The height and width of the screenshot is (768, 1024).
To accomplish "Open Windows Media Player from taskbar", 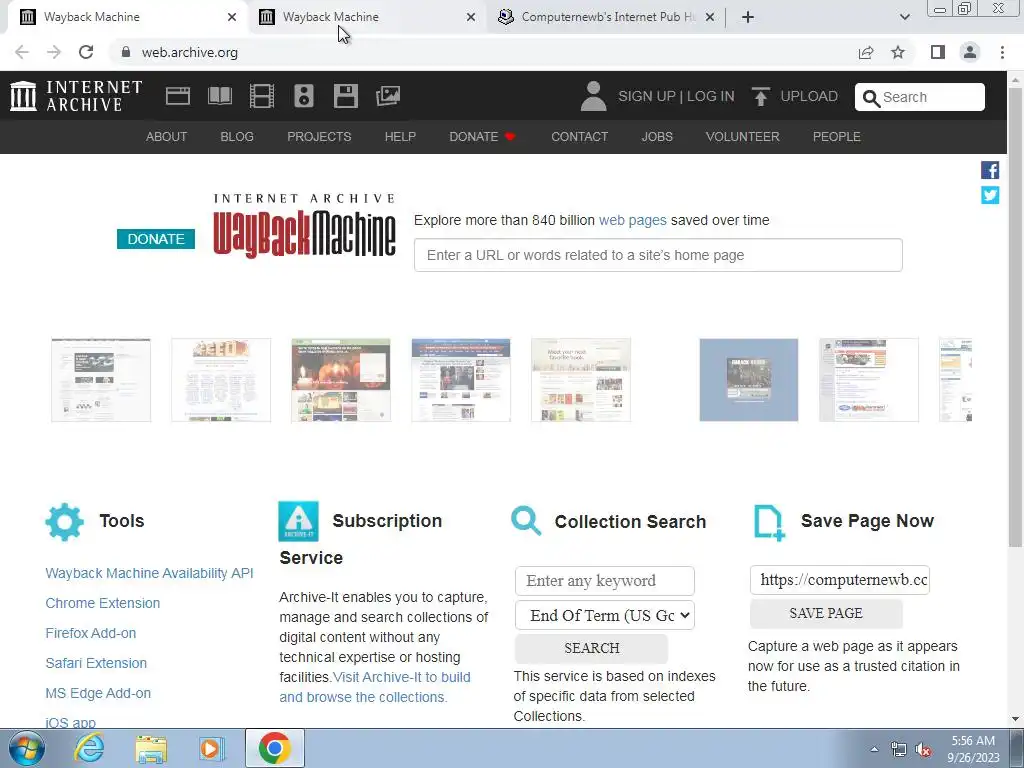I will (x=212, y=748).
